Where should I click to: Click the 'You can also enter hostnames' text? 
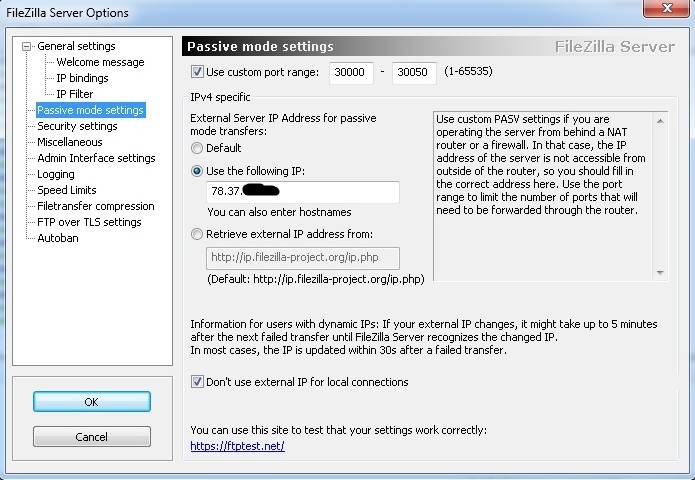[279, 212]
